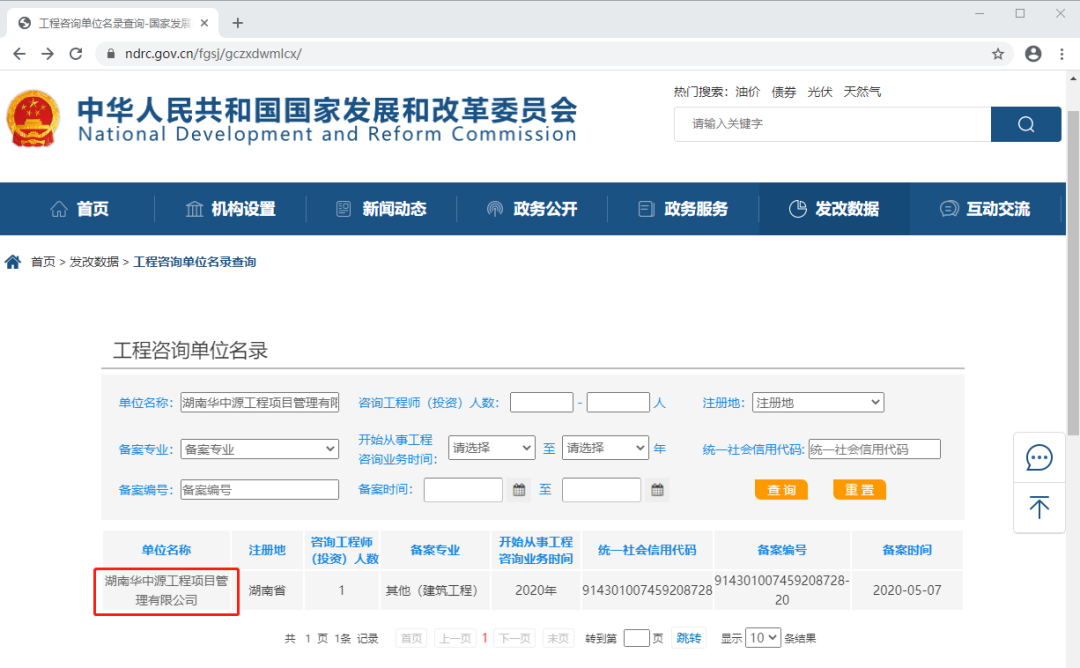Focus the 单位名称 input field

260,402
